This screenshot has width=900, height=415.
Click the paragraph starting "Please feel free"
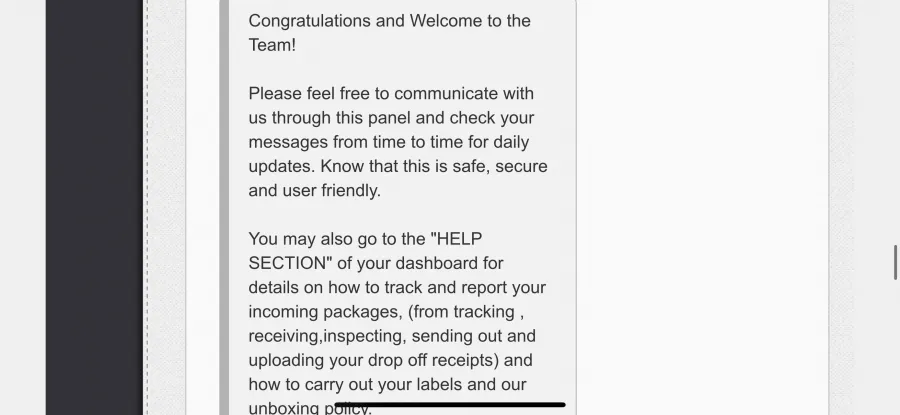click(x=398, y=142)
